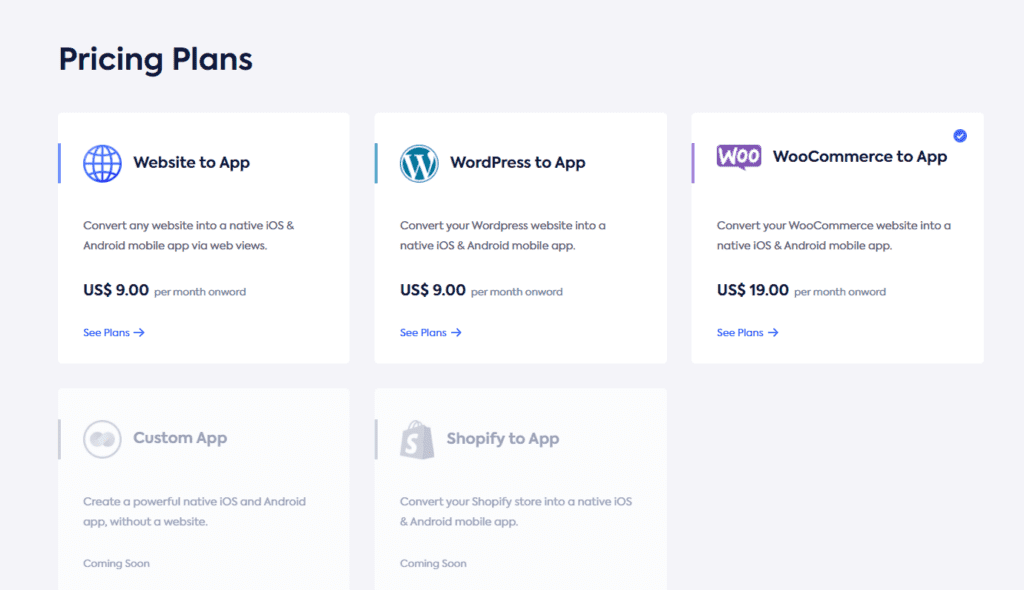Select the WooCommerce to App heading
Screen dimensions: 1024x590
pyautogui.click(x=859, y=157)
